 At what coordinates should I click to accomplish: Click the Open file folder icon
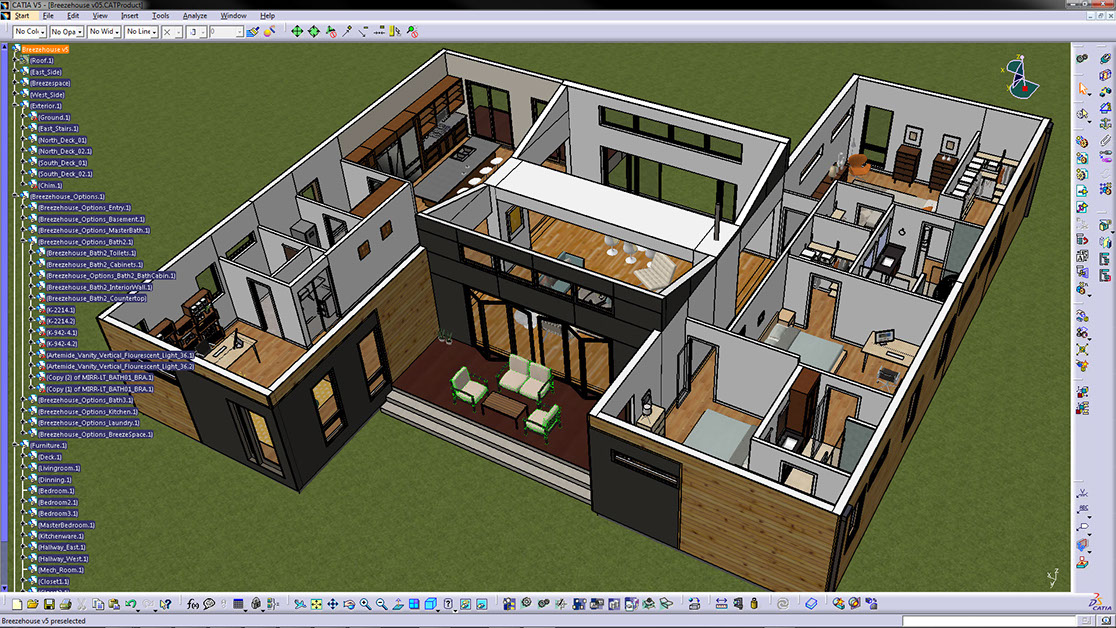33,604
